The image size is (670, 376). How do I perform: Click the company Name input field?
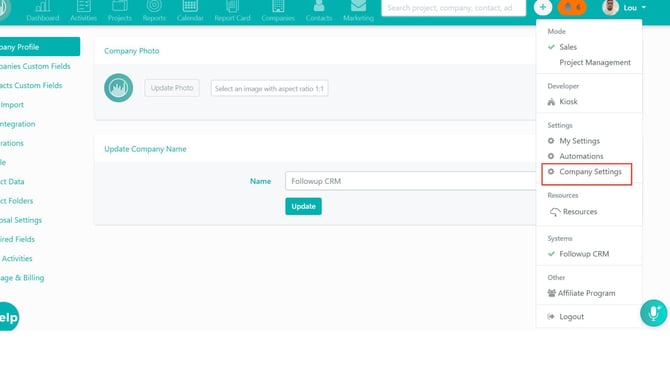(x=410, y=181)
